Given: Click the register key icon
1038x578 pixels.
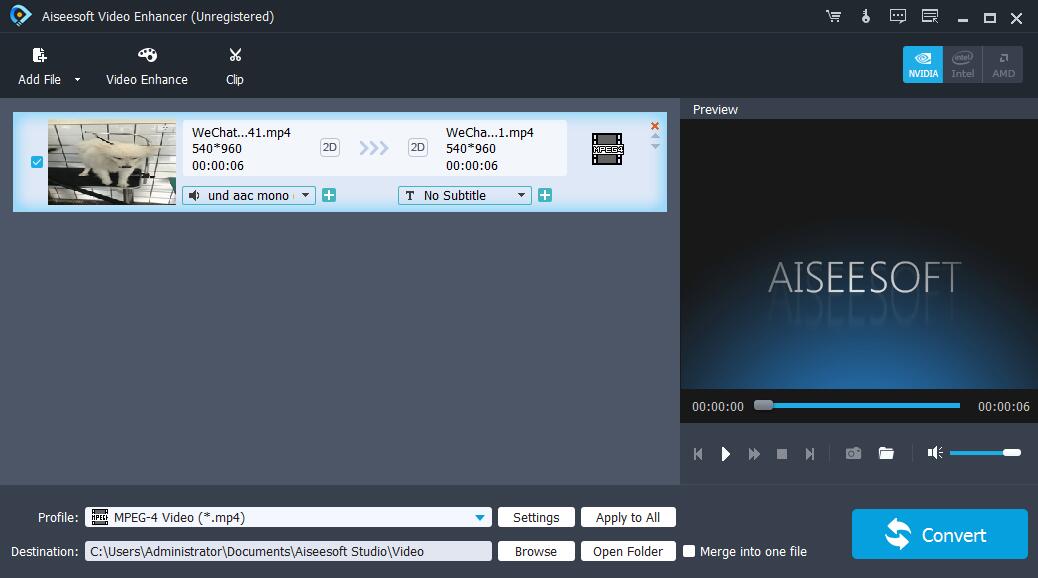Looking at the screenshot, I should click(866, 17).
